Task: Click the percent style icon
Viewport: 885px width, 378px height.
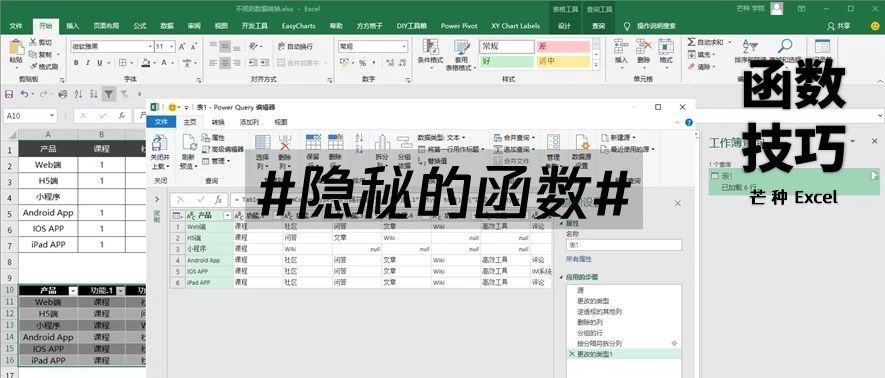Action: tap(362, 63)
